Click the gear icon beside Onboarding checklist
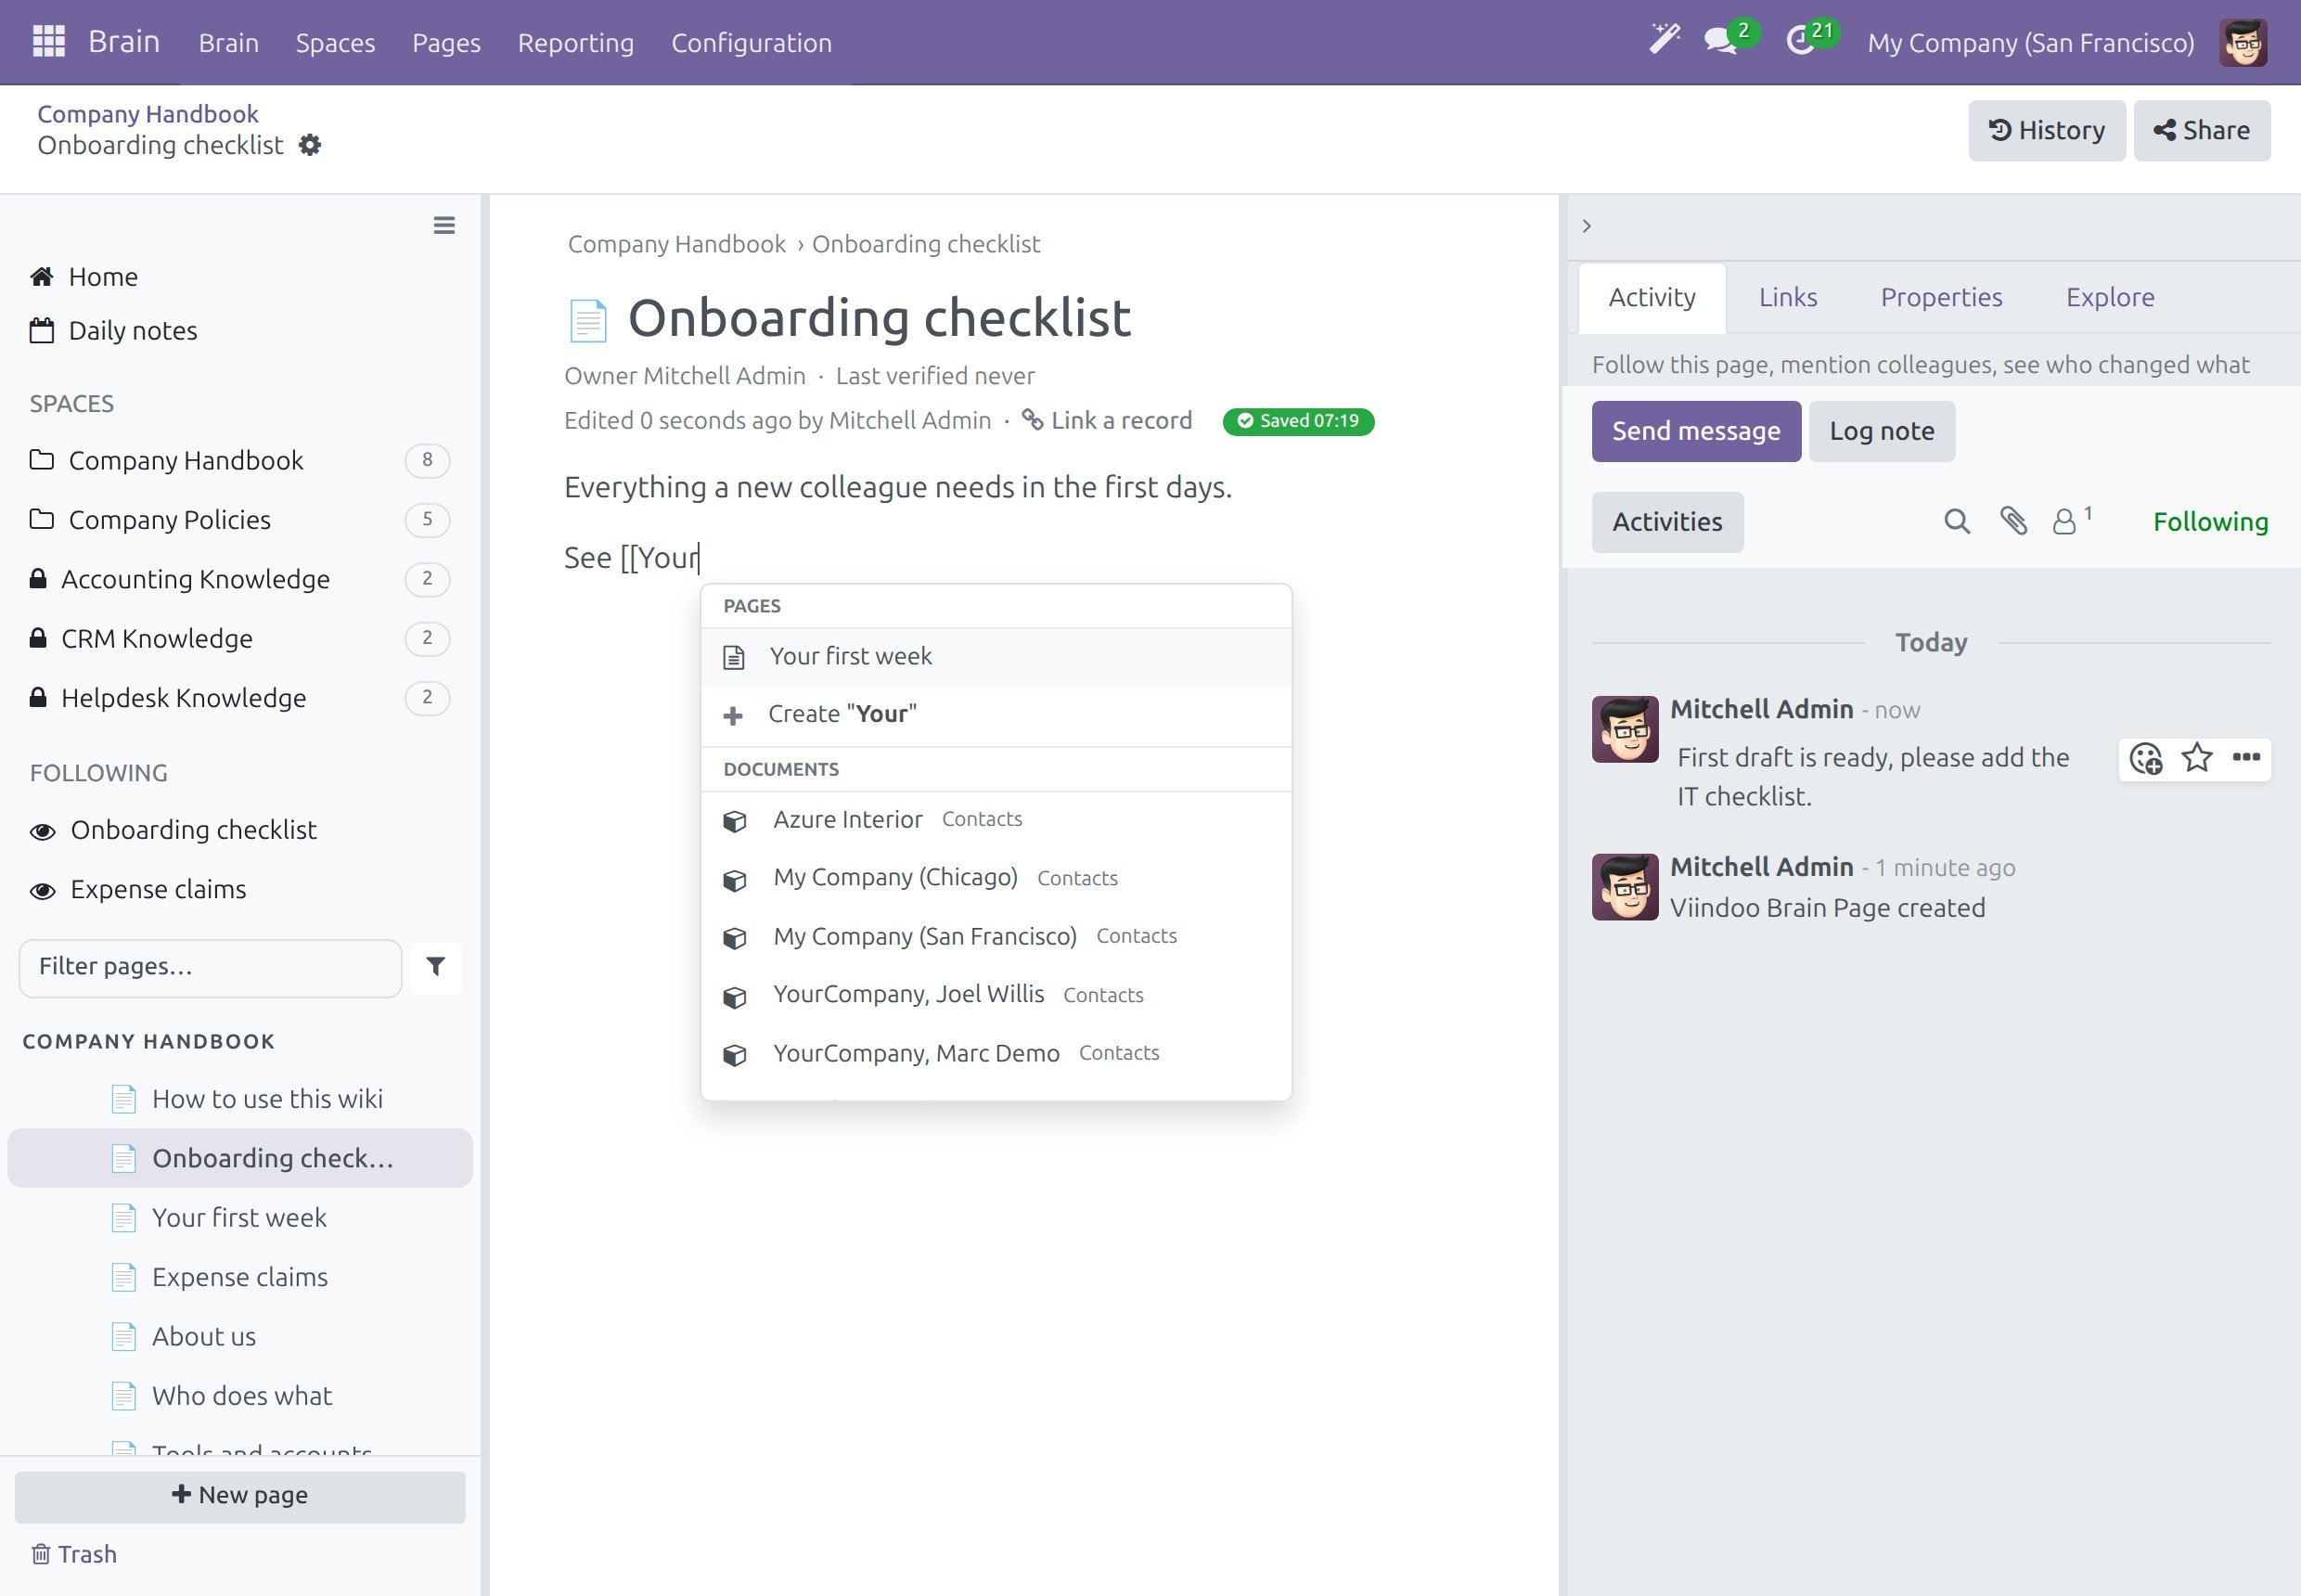This screenshot has height=1596, width=2301. pos(311,145)
